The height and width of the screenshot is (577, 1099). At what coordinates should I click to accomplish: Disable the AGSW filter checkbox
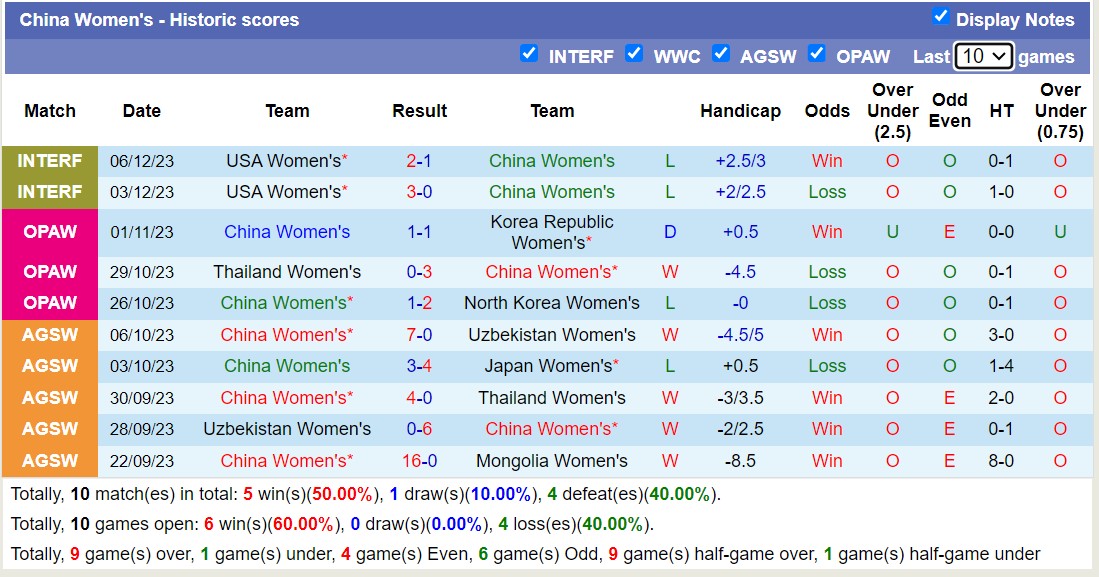pos(720,54)
